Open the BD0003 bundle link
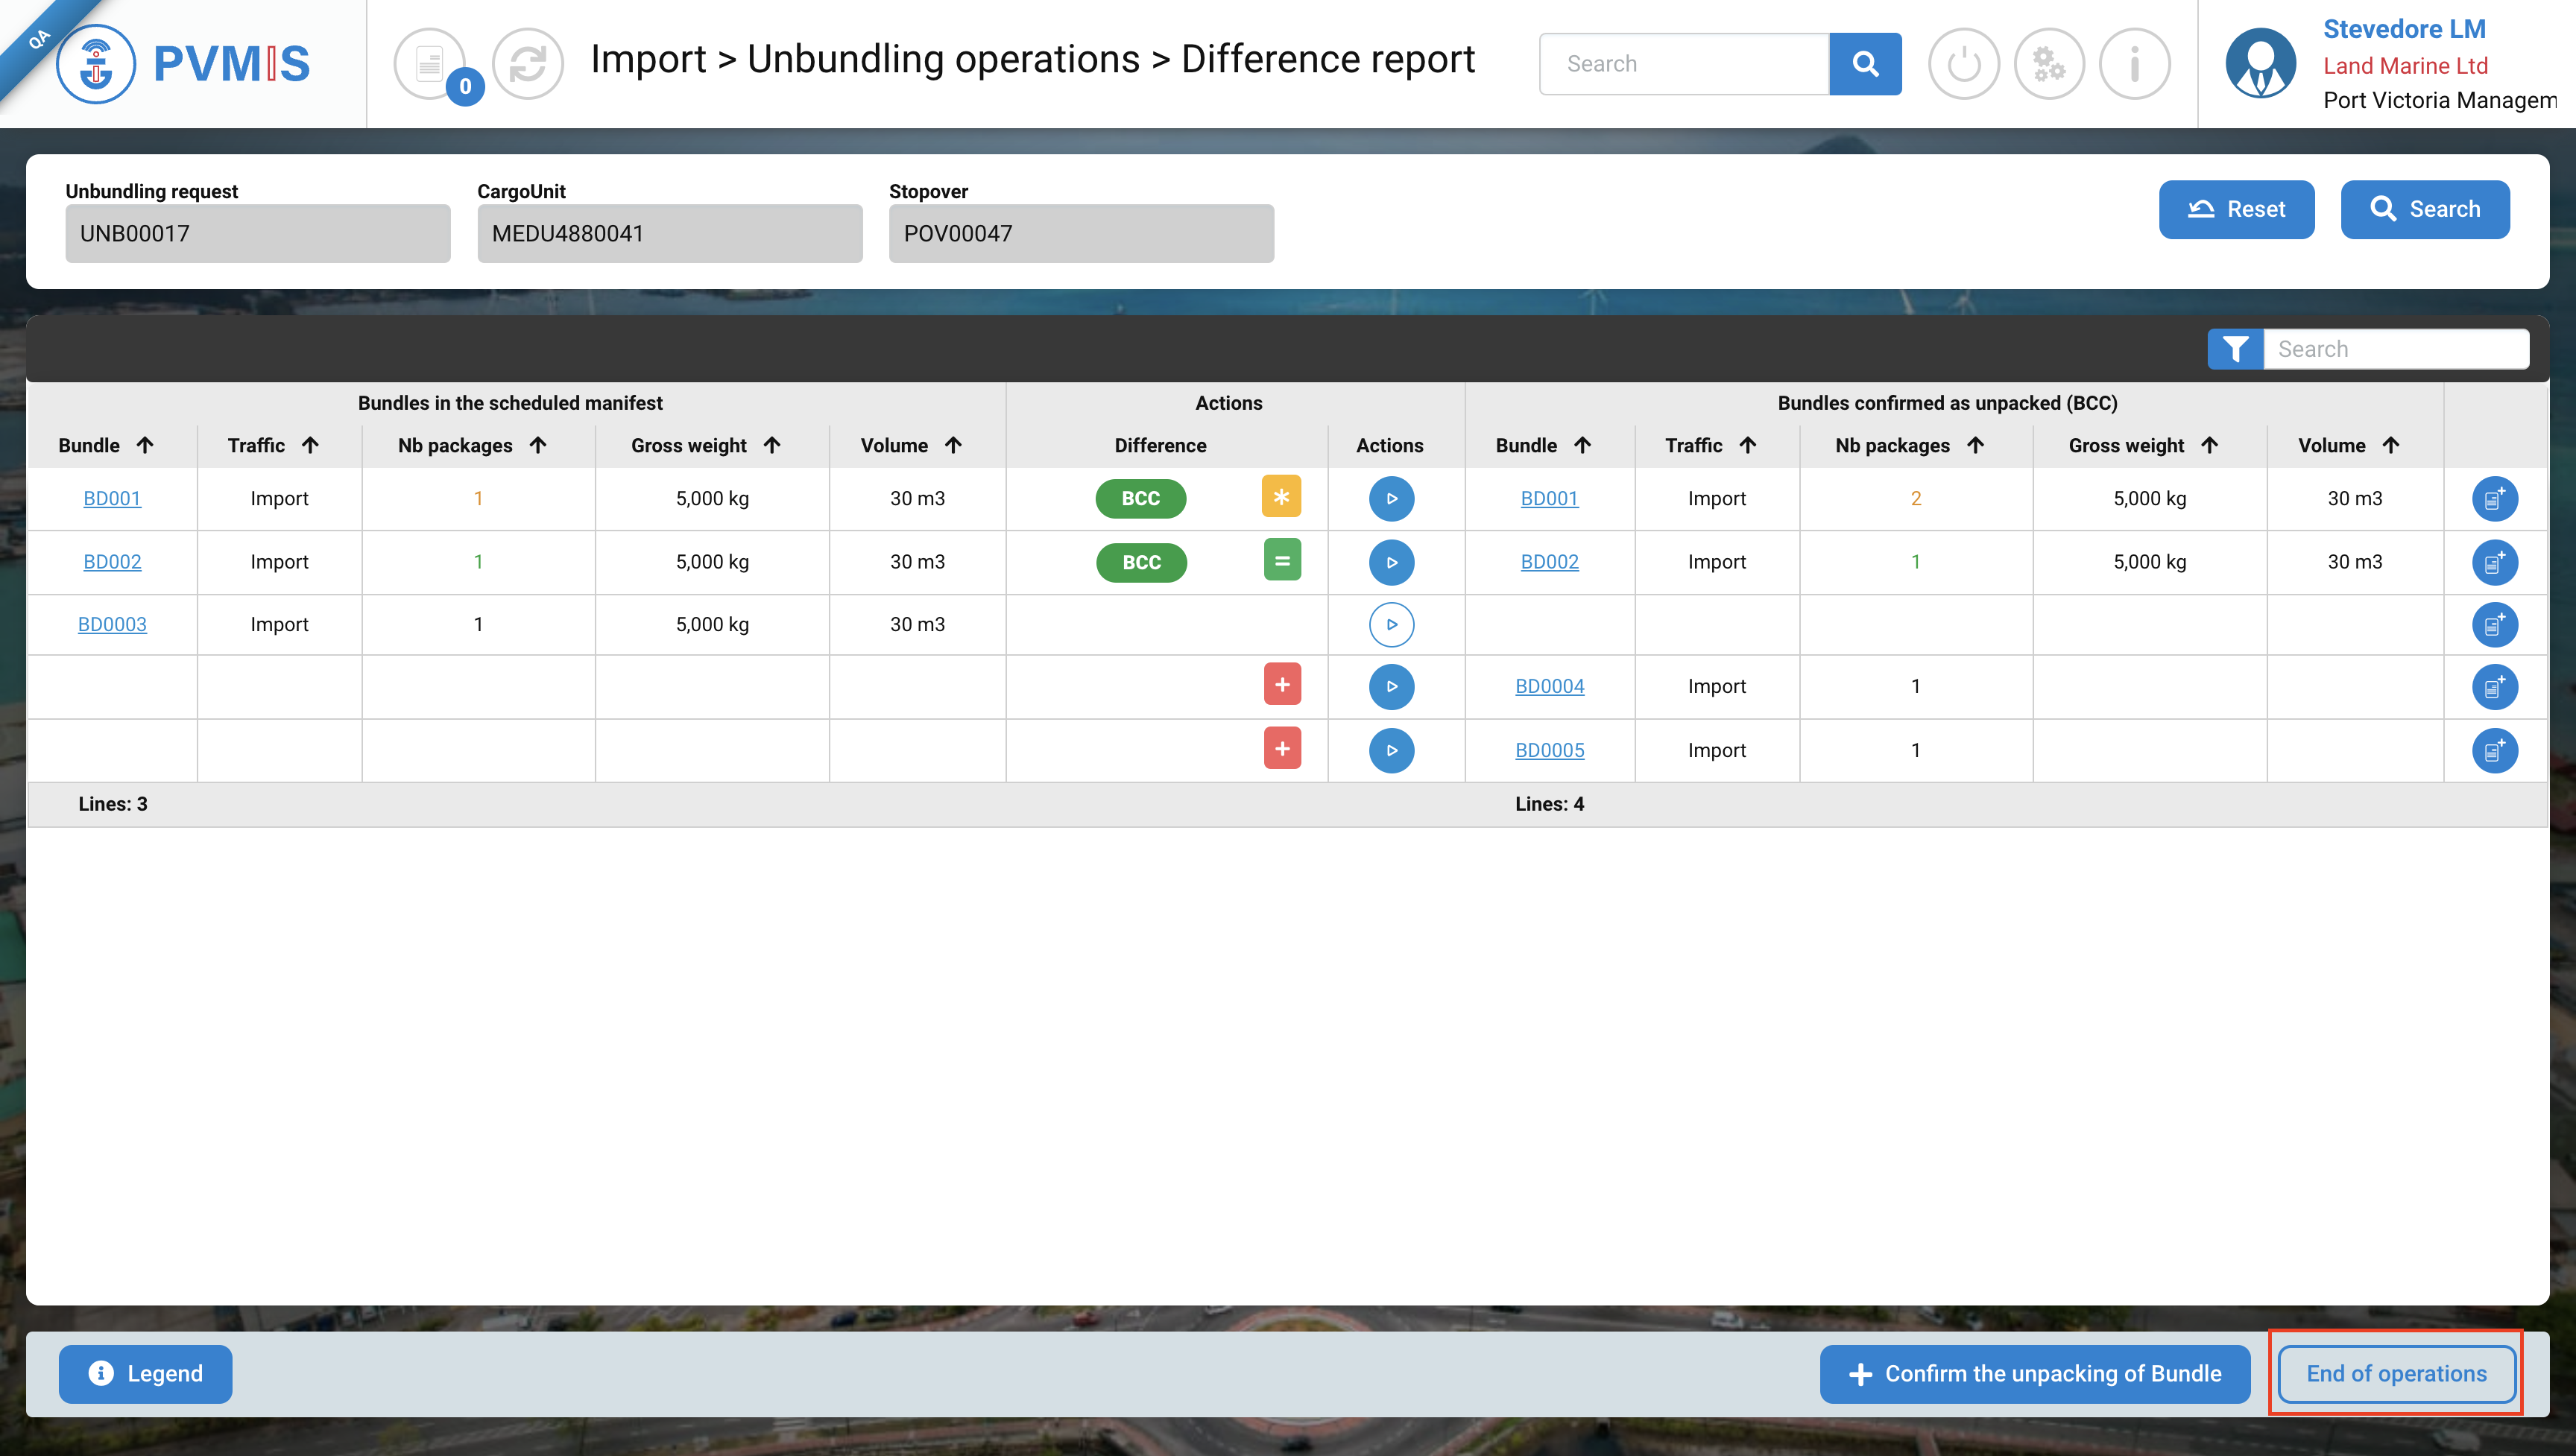The width and height of the screenshot is (2576, 1456). (112, 624)
